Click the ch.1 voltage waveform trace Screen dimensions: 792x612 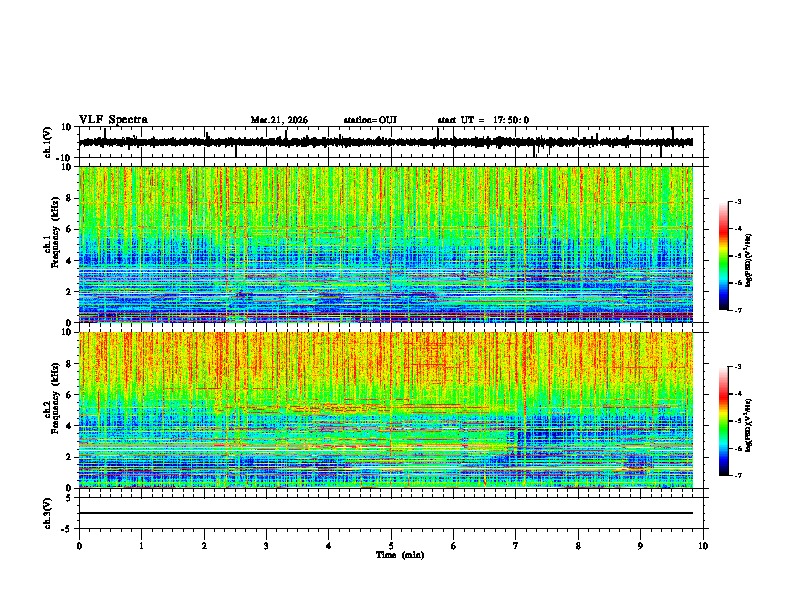pyautogui.click(x=386, y=142)
